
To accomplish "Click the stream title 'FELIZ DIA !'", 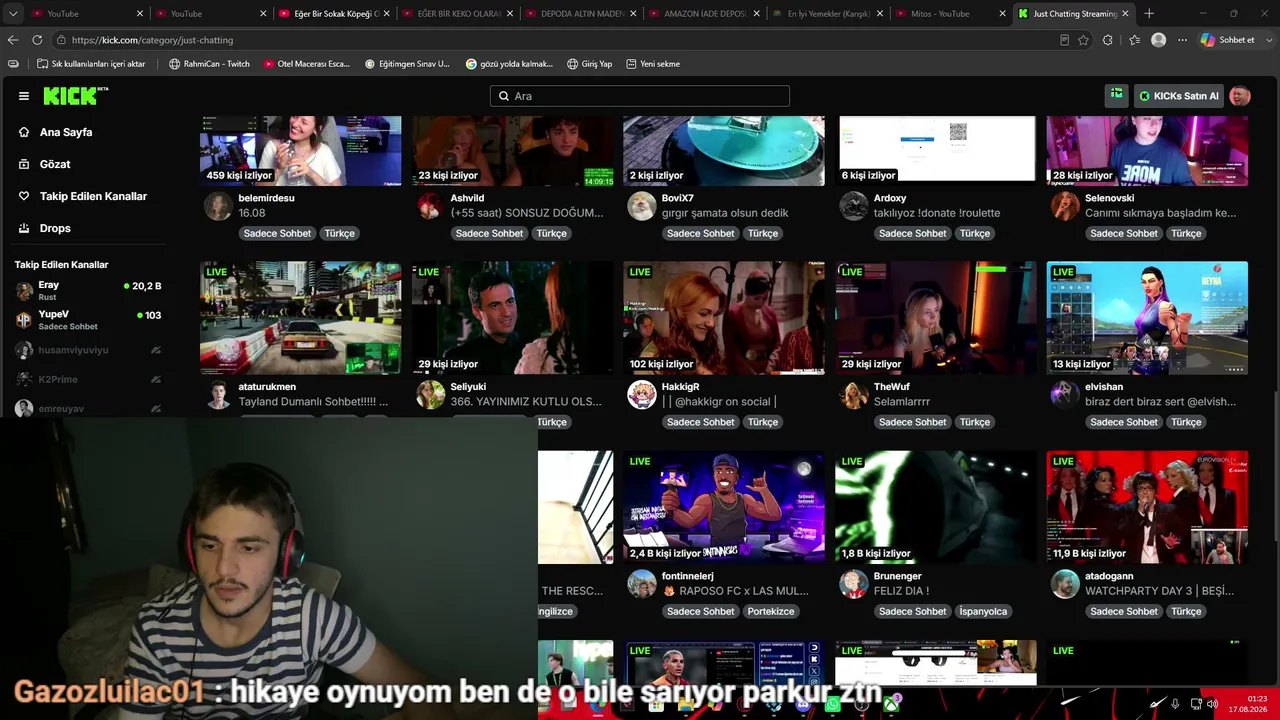I will (x=902, y=591).
